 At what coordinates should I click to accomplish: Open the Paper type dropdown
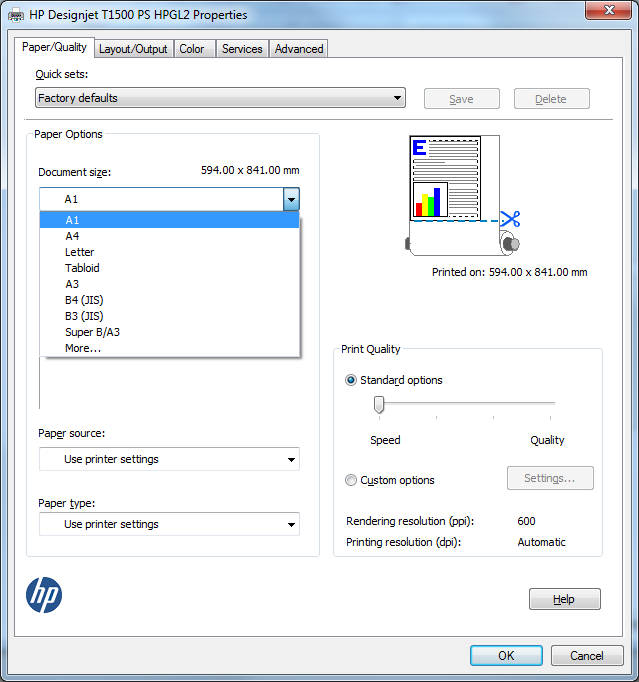169,524
